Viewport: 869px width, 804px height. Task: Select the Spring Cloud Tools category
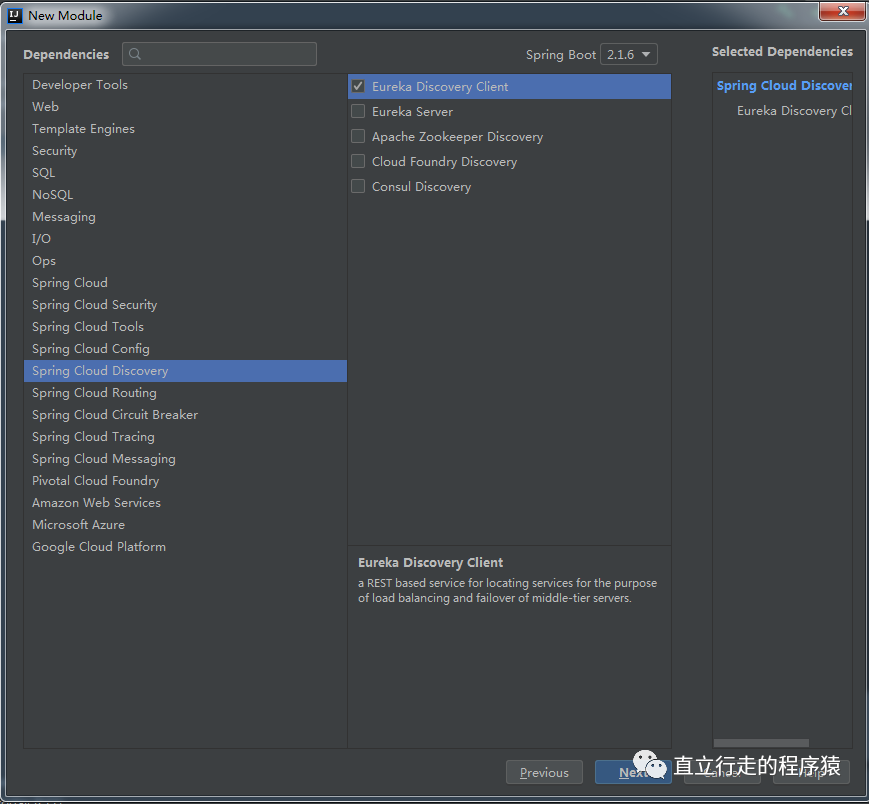pyautogui.click(x=185, y=326)
